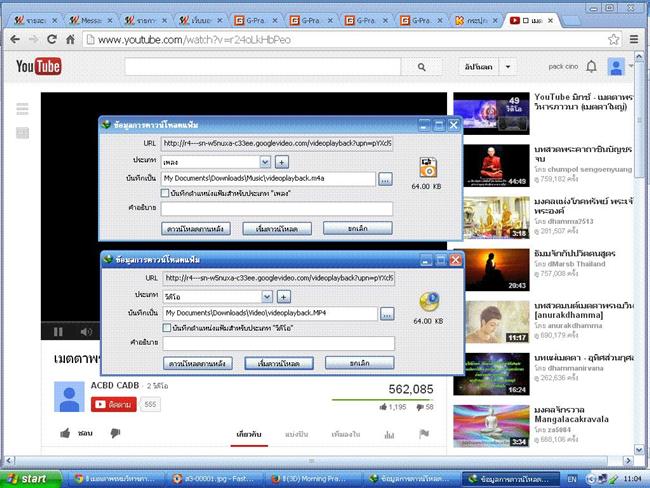Open the YouTube guide sidebar icon

tap(22, 109)
